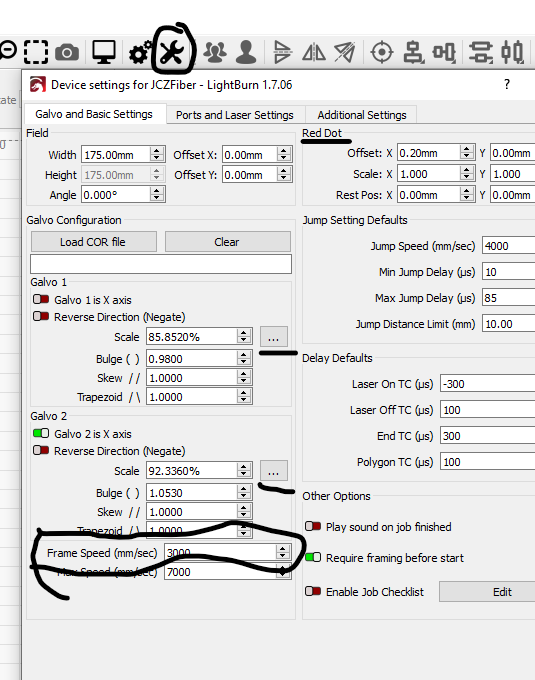Click the crosshair target position icon

(x=382, y=52)
